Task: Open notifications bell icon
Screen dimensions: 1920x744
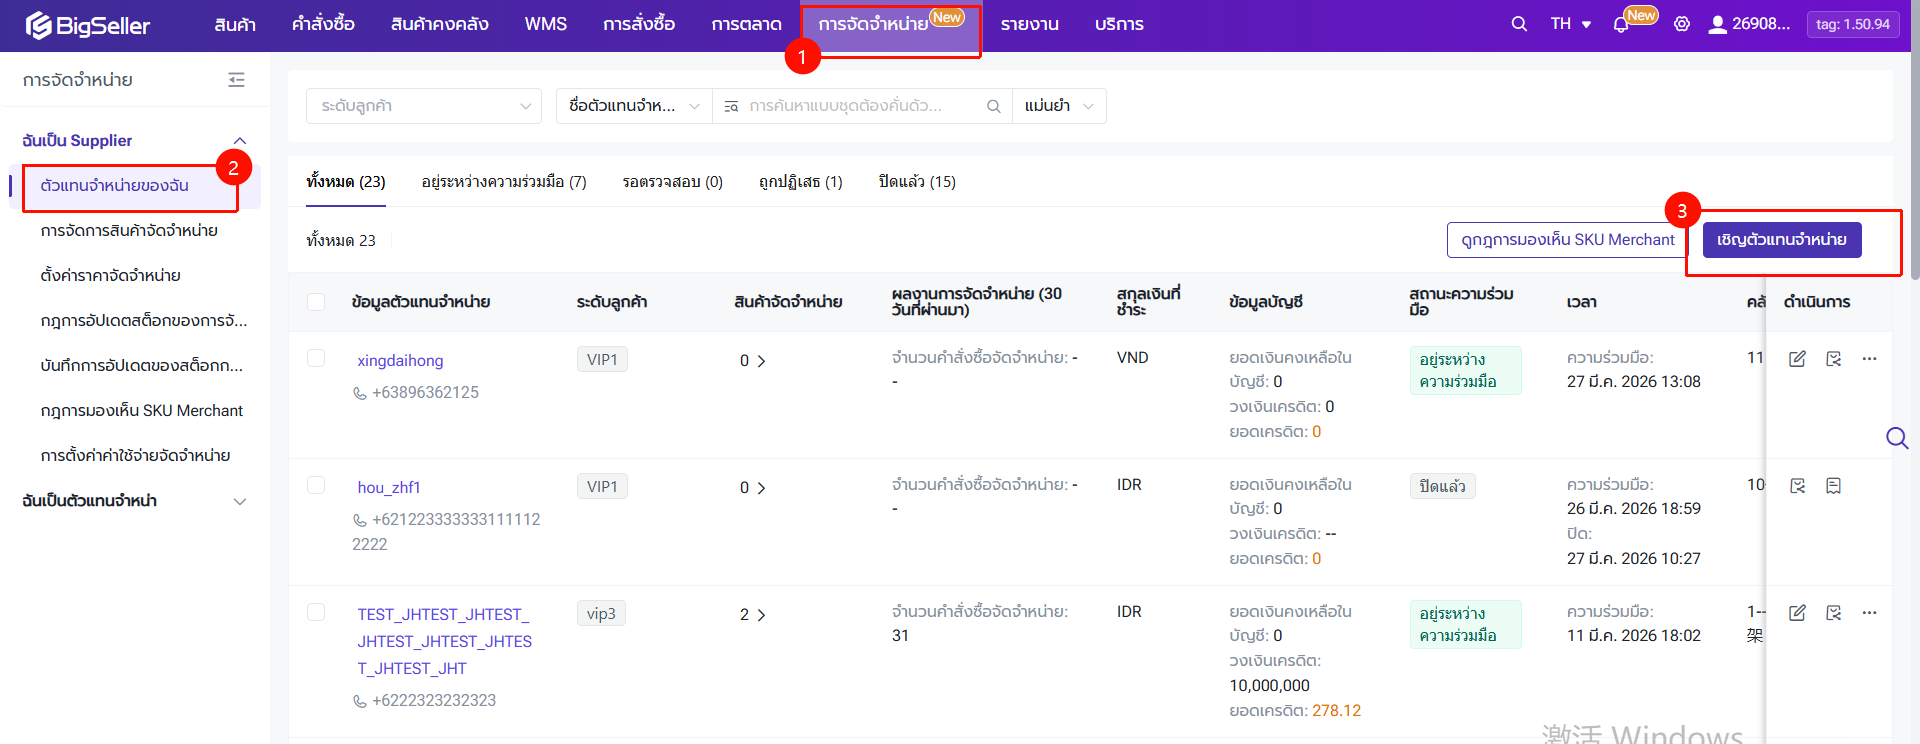Action: (1621, 25)
